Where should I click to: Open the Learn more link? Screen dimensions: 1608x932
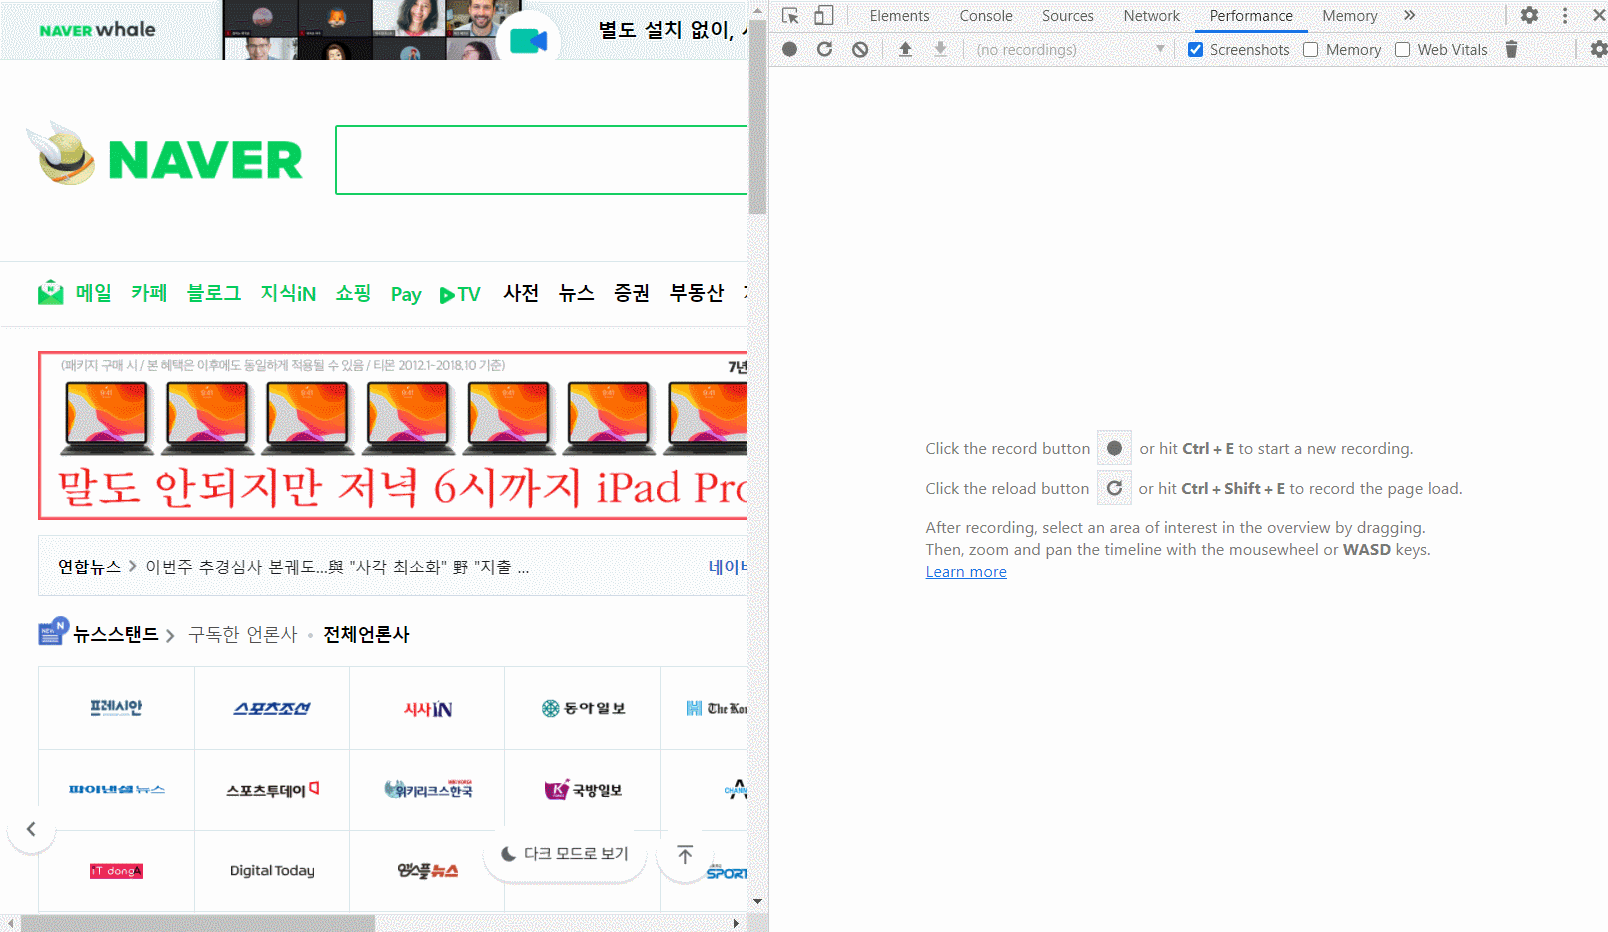coord(966,572)
